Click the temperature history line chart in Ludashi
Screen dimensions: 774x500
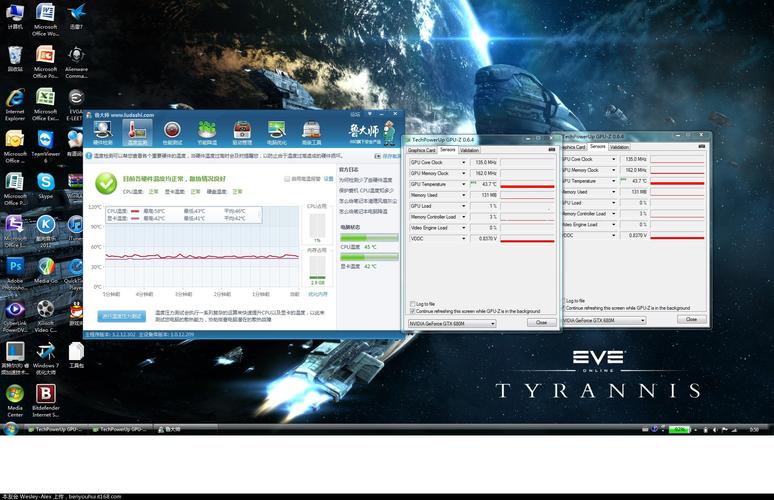(x=202, y=246)
